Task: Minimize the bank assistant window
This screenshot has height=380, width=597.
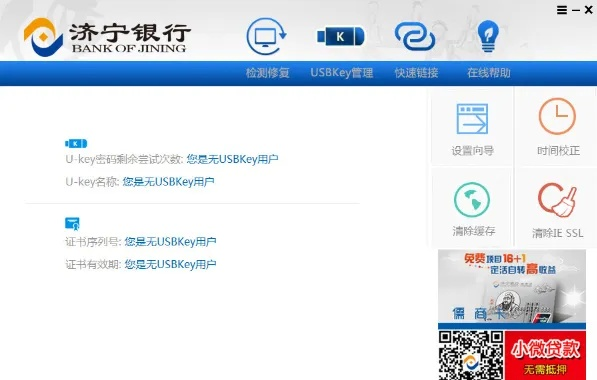Action: [576, 10]
